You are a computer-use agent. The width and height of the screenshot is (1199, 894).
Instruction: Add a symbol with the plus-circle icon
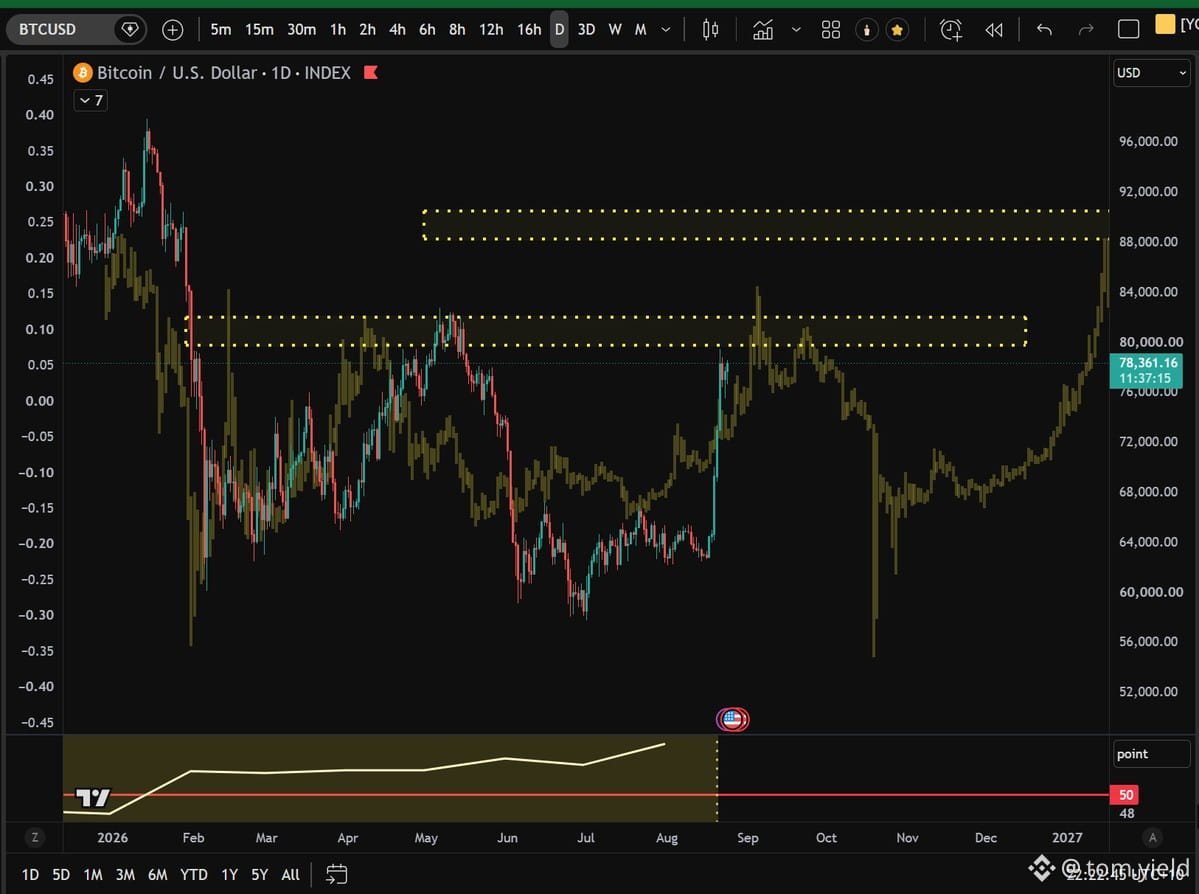[x=173, y=30]
